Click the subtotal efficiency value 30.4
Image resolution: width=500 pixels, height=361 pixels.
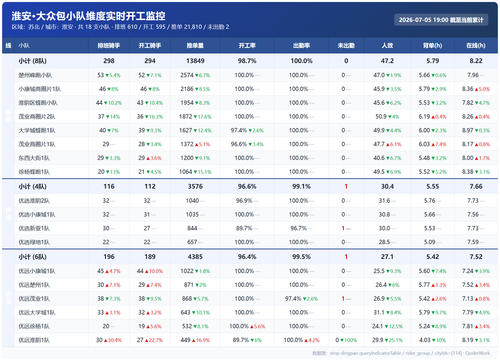click(x=387, y=187)
